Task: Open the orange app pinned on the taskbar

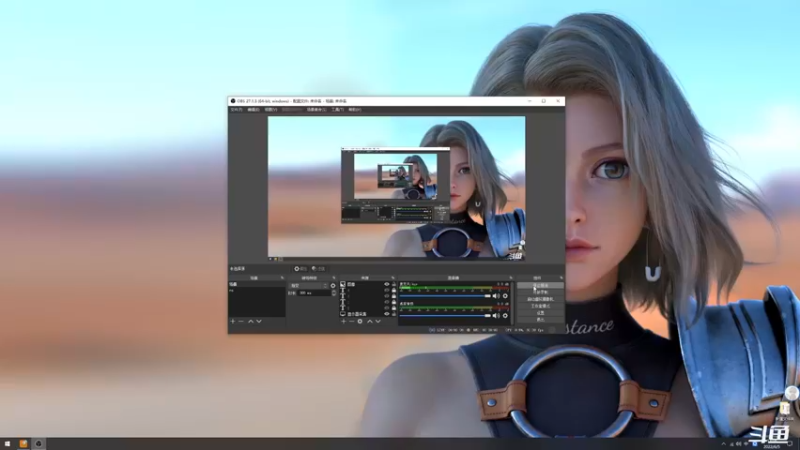Action: pos(23,444)
